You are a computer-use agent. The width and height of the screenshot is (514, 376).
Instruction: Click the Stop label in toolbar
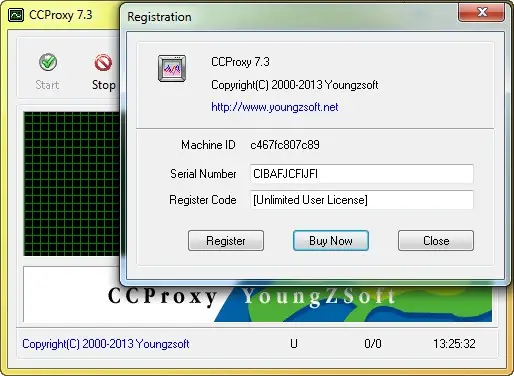tap(104, 85)
